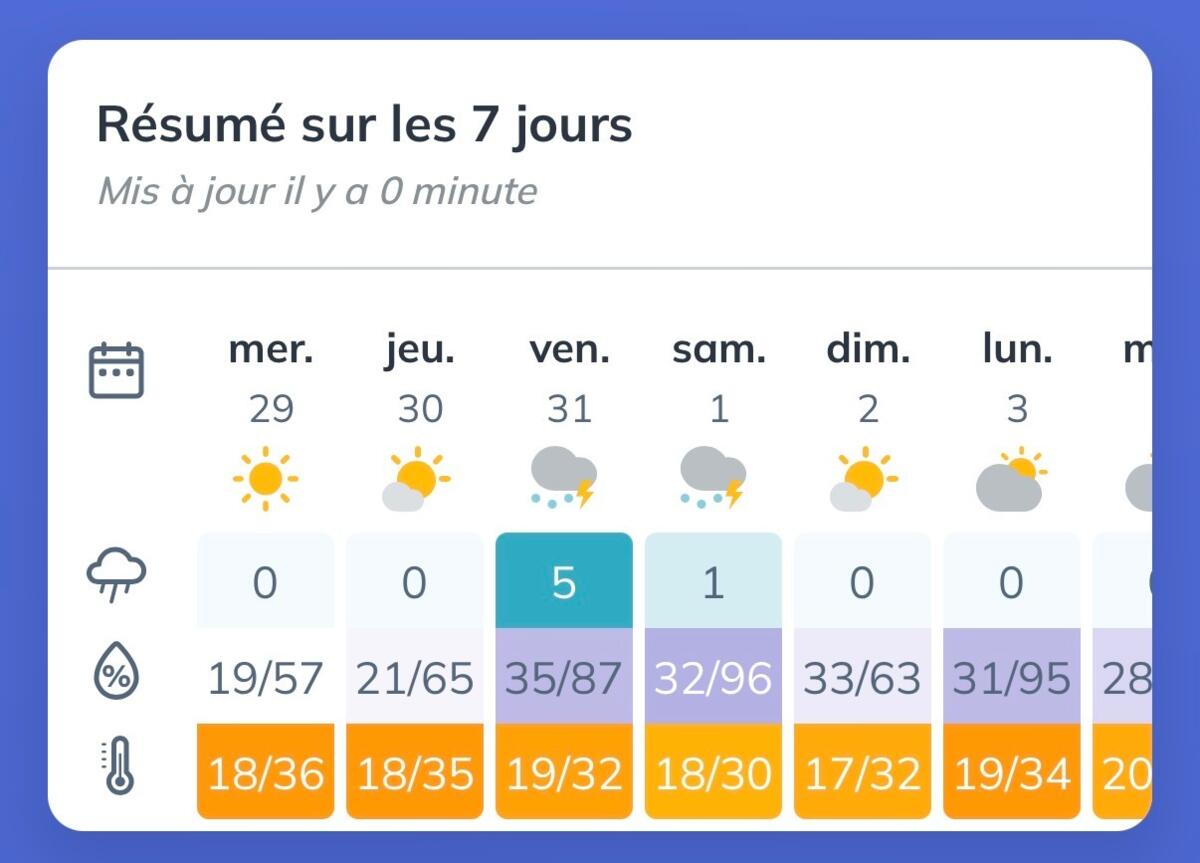Click the Mis à jour il y a 0 minute text

point(317,191)
